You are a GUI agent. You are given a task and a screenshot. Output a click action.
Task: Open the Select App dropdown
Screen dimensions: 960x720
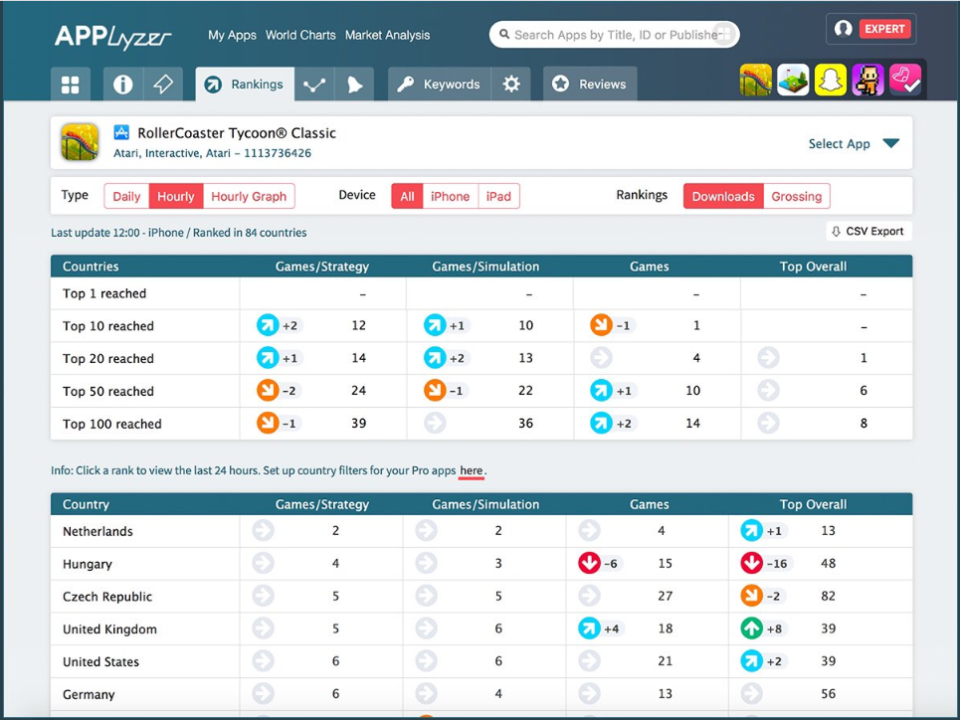(854, 143)
